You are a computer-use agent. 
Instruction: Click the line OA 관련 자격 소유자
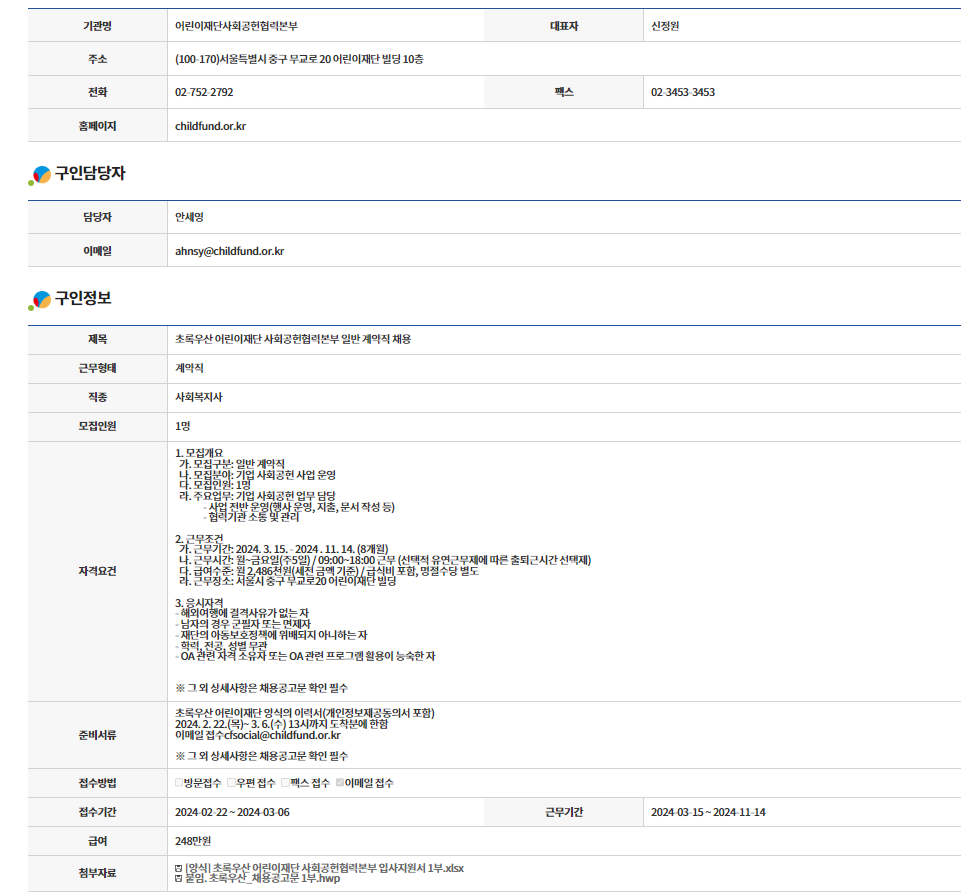click(x=306, y=656)
